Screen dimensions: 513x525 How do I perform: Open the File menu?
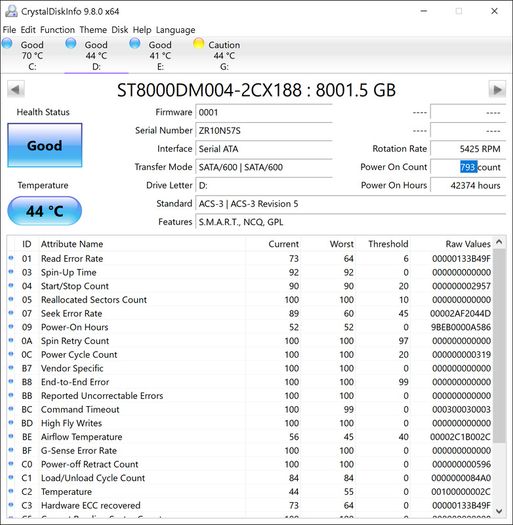coord(9,30)
